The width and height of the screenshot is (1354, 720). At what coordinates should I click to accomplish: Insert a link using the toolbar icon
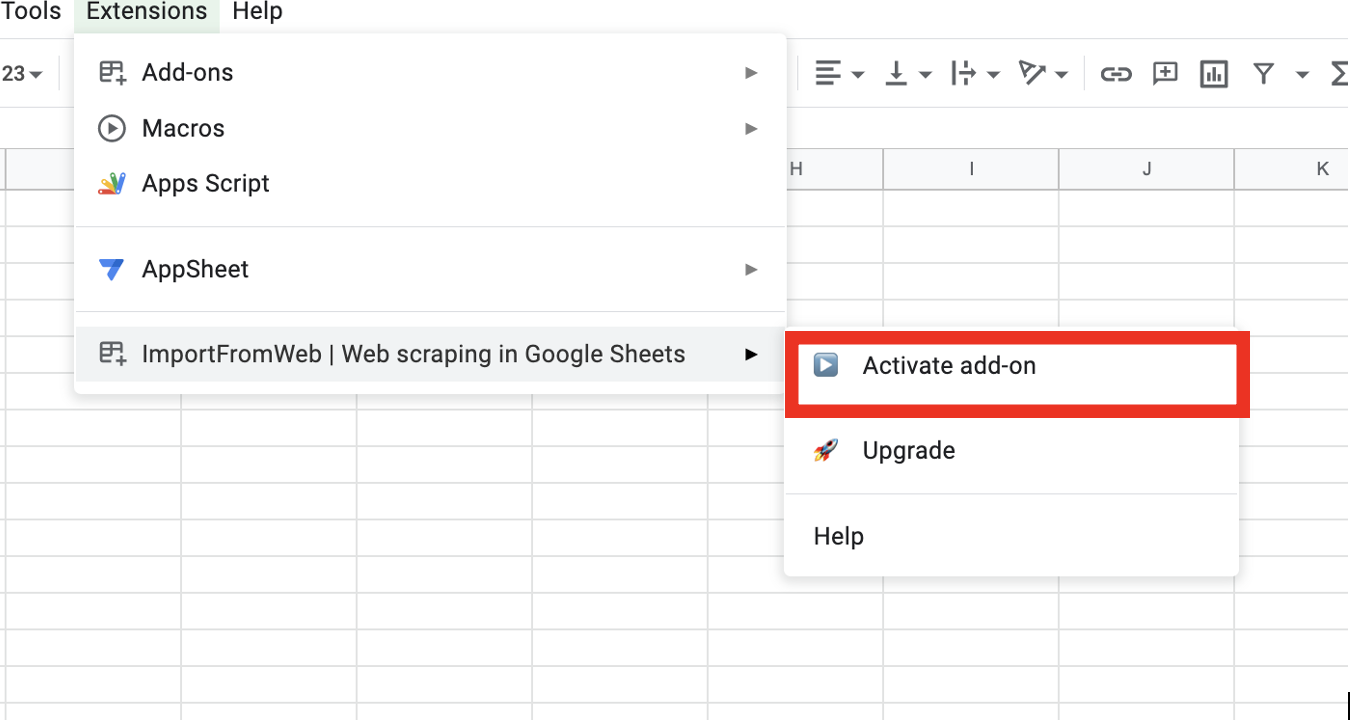(x=1115, y=73)
